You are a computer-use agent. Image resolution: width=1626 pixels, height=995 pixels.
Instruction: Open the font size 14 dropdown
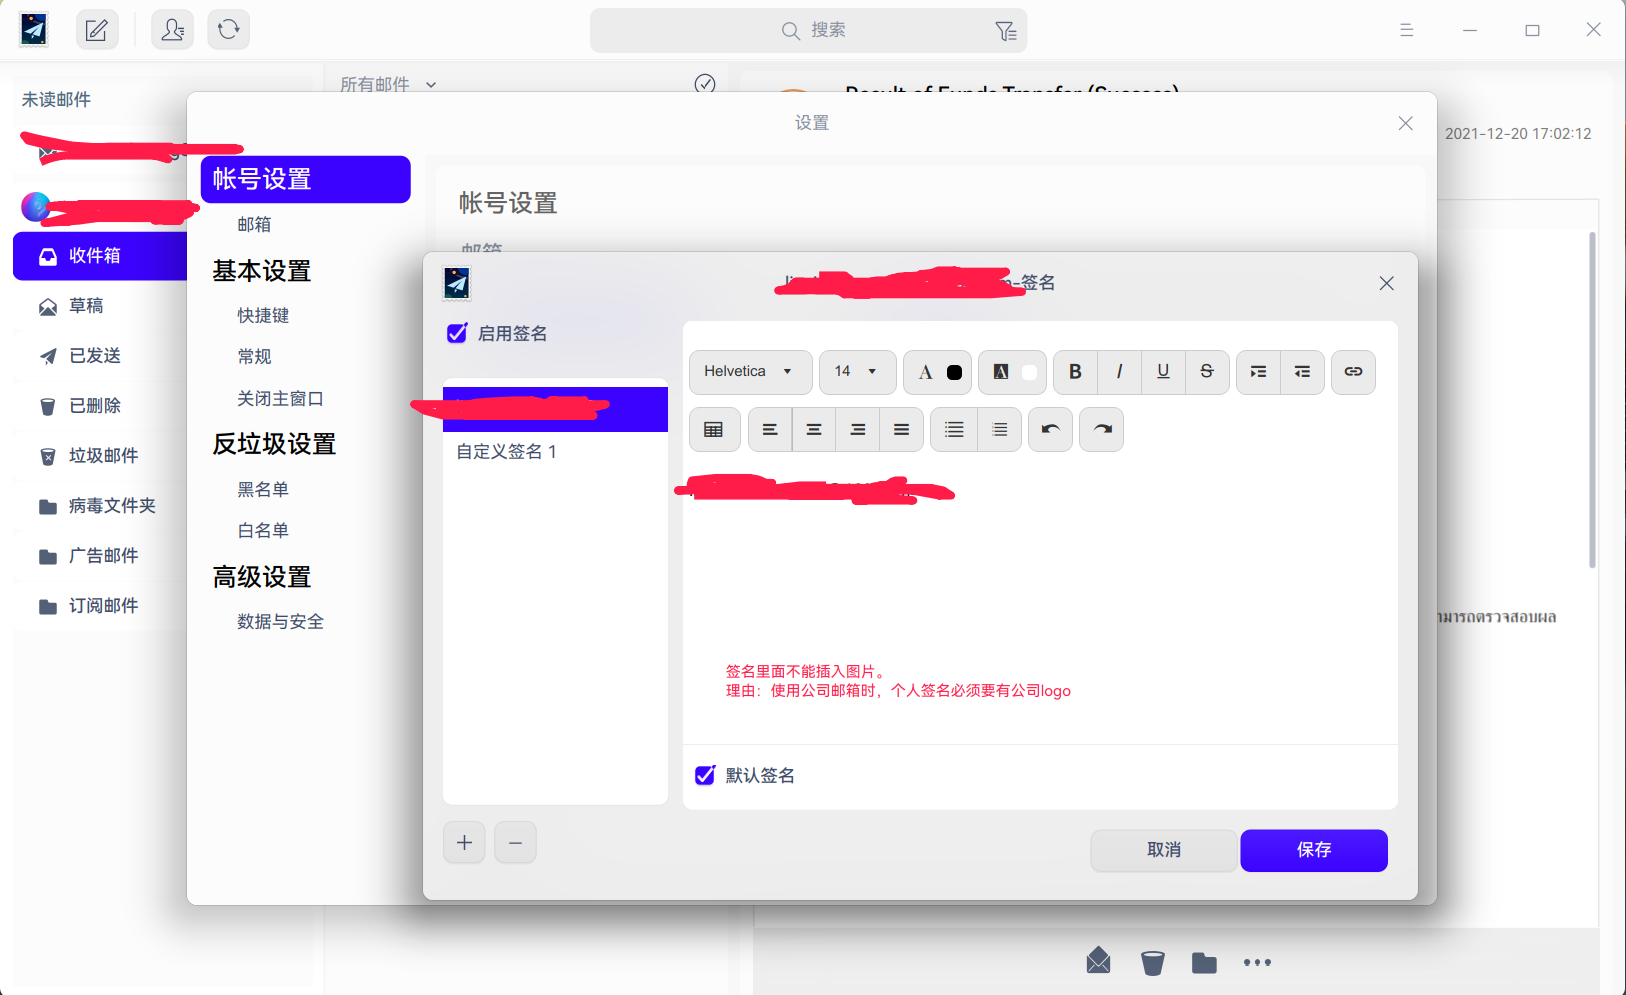click(x=858, y=372)
